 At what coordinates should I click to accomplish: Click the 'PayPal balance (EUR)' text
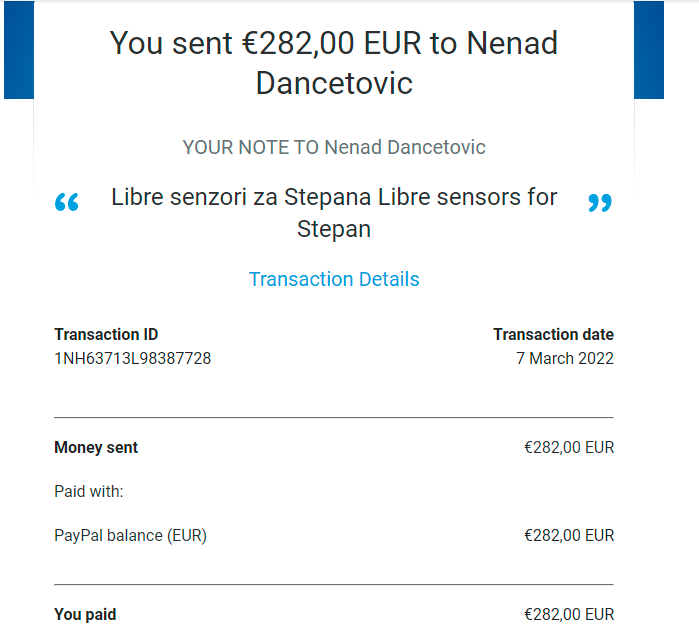tap(131, 535)
